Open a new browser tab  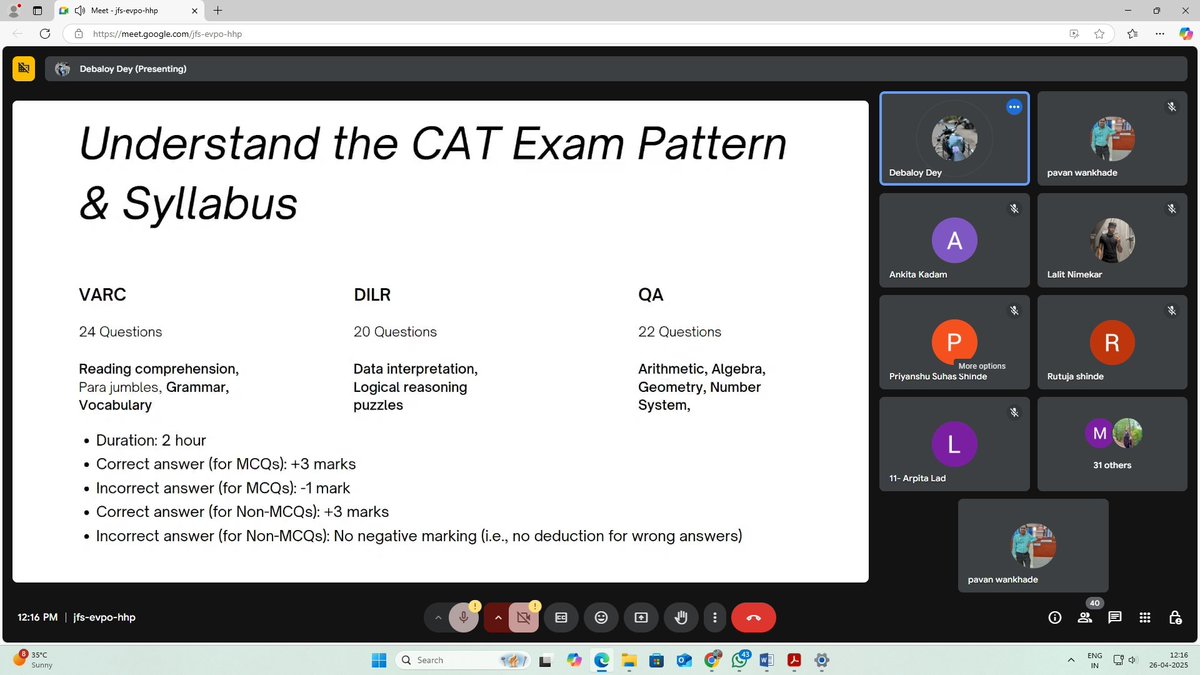[217, 11]
